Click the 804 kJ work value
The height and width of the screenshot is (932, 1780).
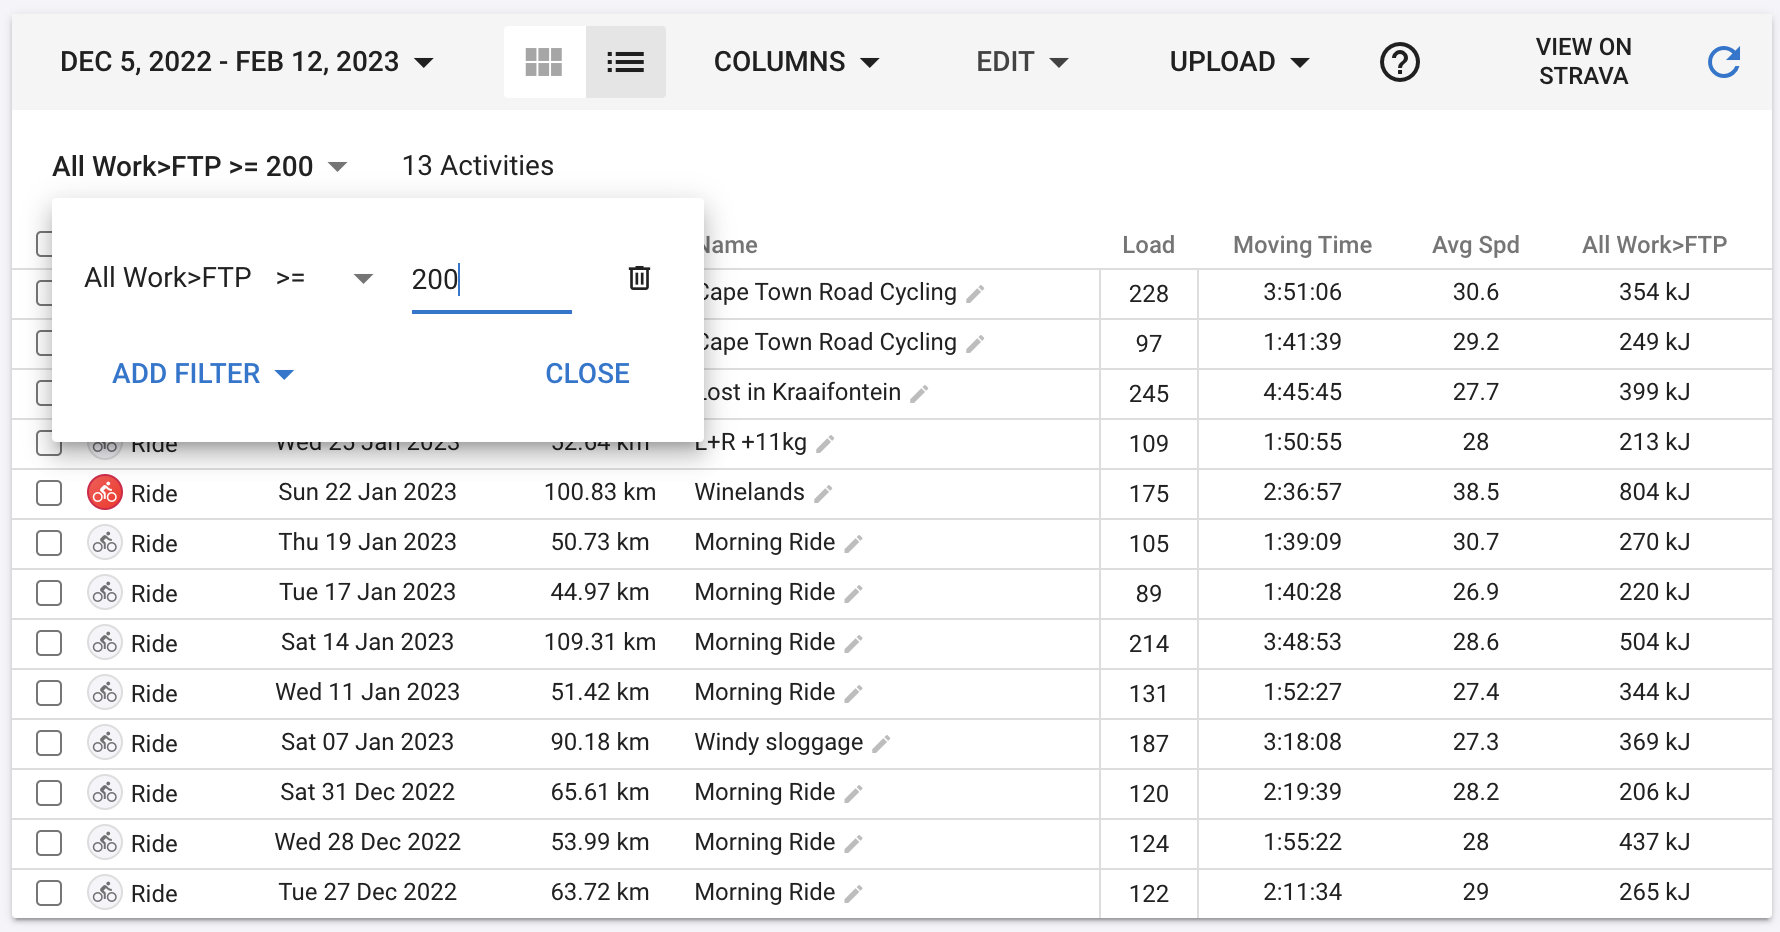click(1654, 492)
